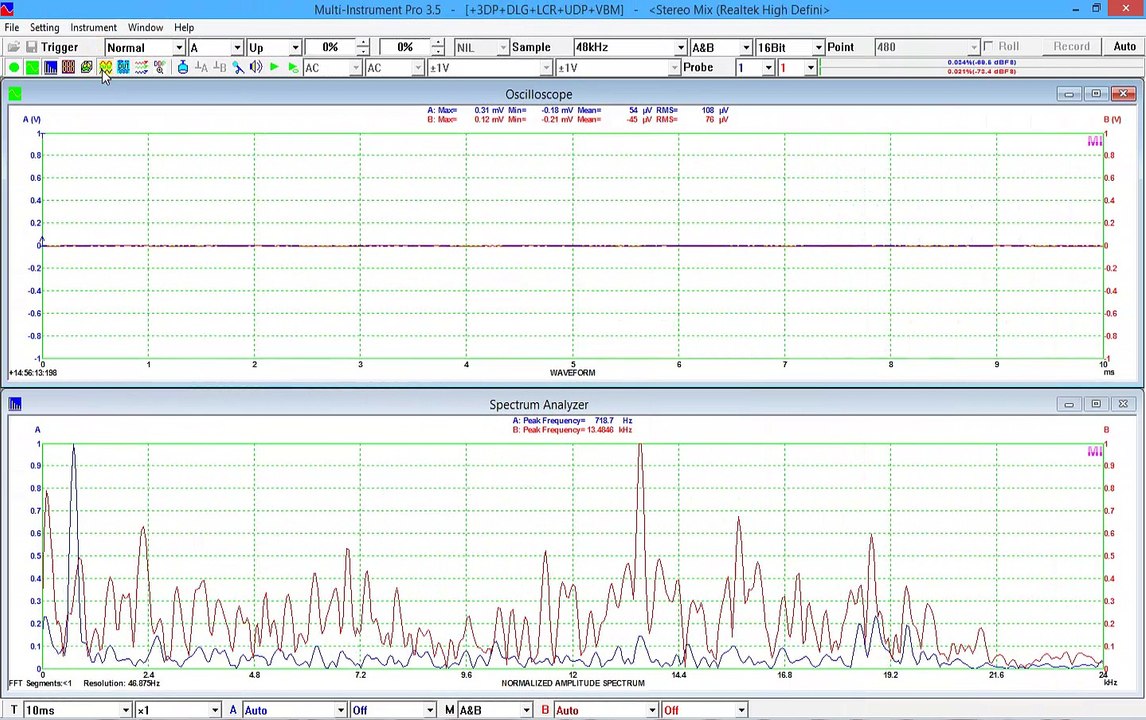Open the Oscilloscope view icon

[x=32, y=68]
